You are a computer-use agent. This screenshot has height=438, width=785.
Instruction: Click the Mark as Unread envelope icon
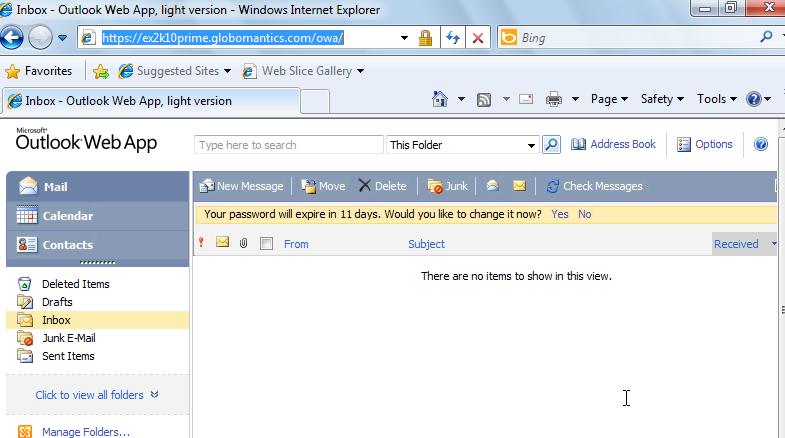(520, 186)
